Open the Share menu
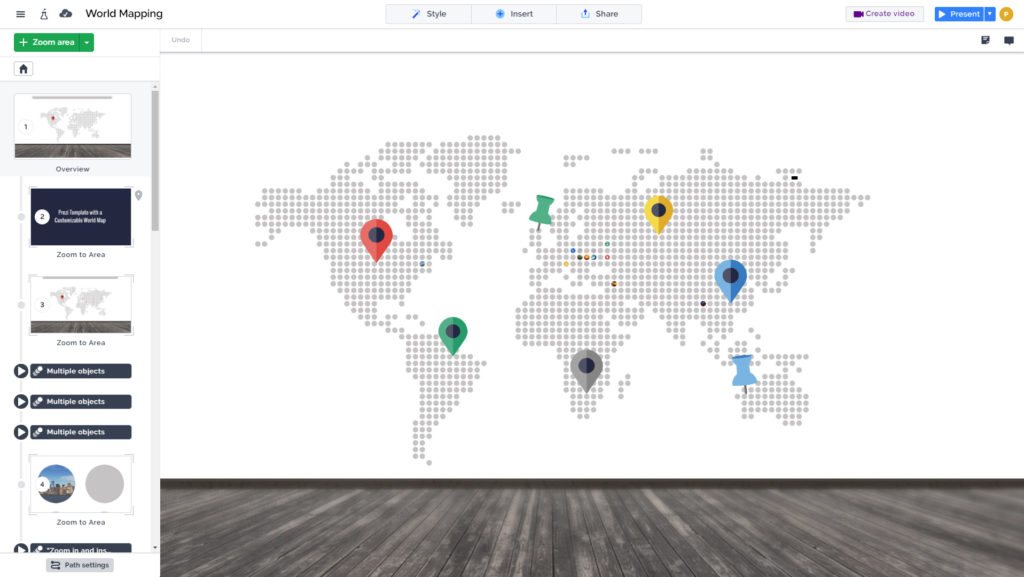Image resolution: width=1024 pixels, height=577 pixels. click(x=599, y=14)
